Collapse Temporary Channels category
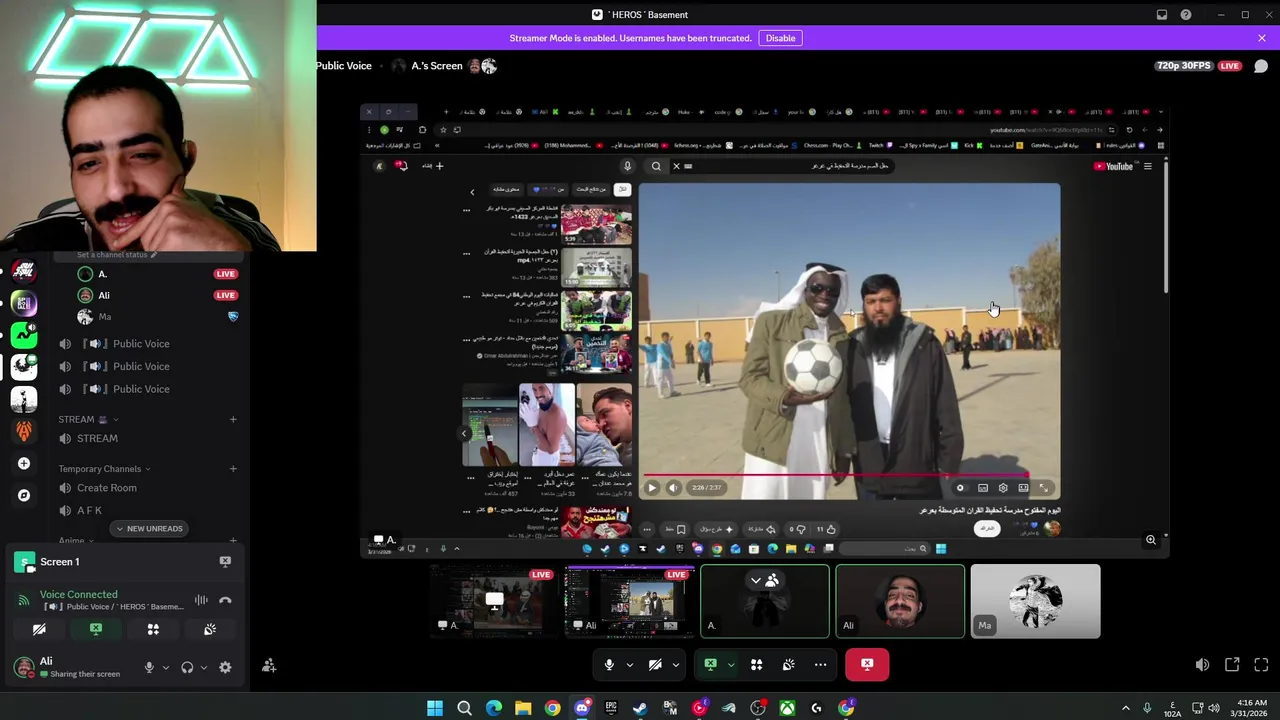Screen dimensions: 1280x720 pyautogui.click(x=105, y=469)
